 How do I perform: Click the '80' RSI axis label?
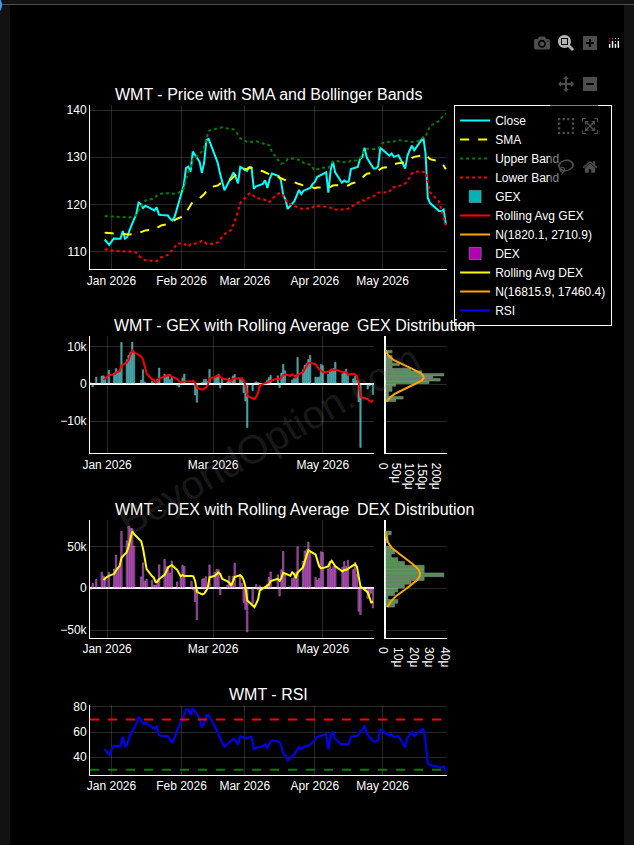(x=80, y=707)
